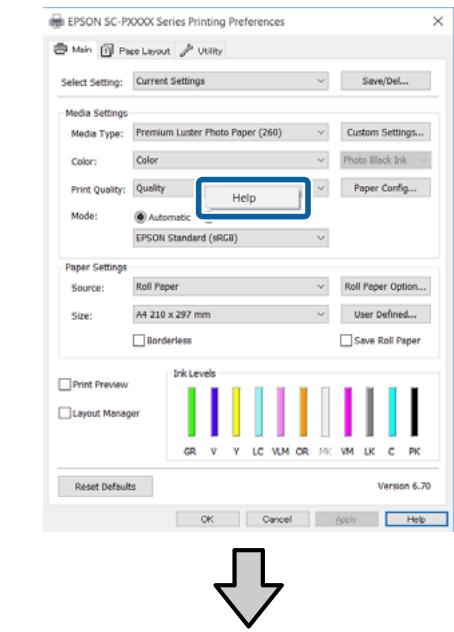
Task: Click the C cyan ink level bar
Action: pyautogui.click(x=392, y=412)
